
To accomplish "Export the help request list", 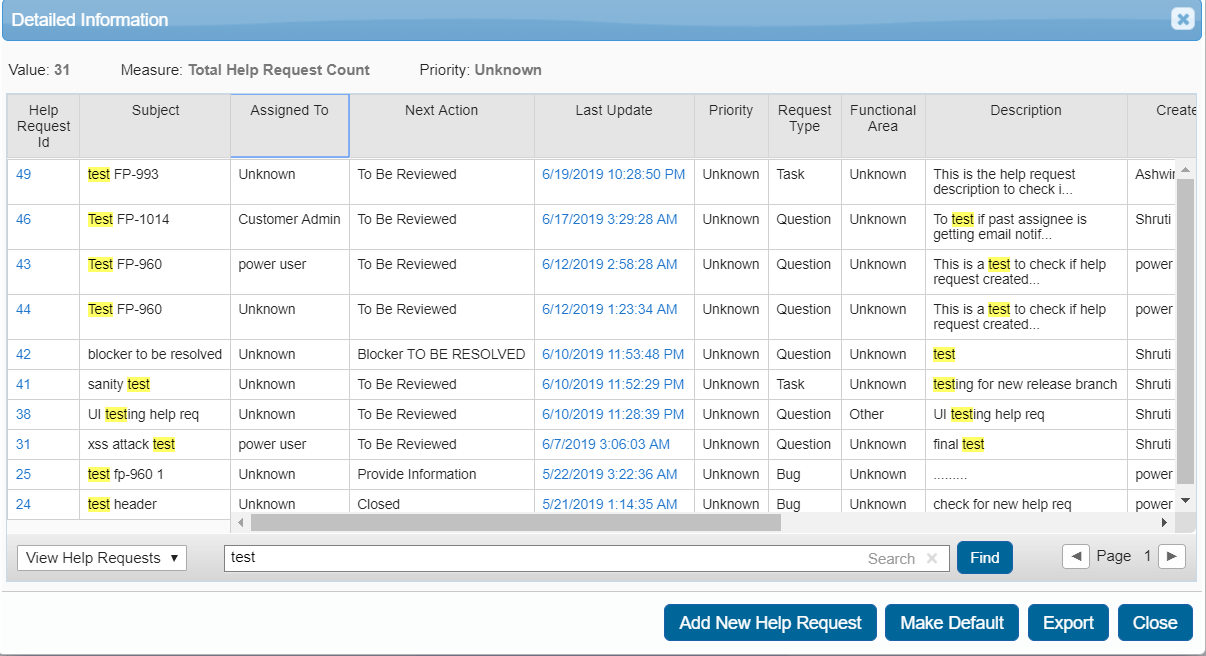I will (1068, 623).
